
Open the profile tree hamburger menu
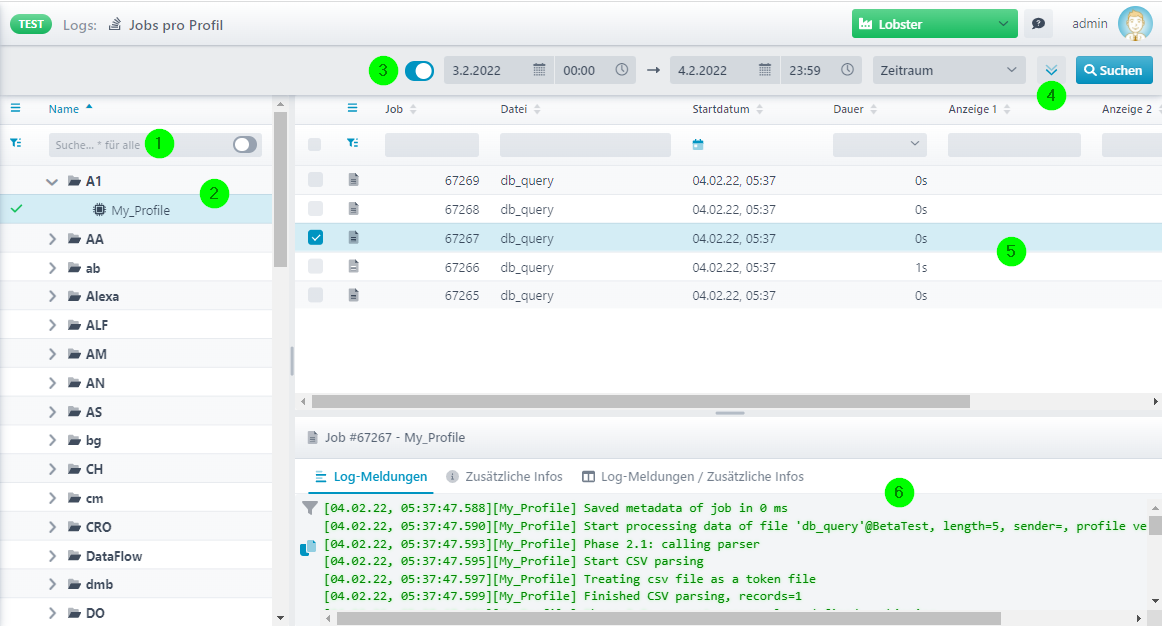[16, 108]
